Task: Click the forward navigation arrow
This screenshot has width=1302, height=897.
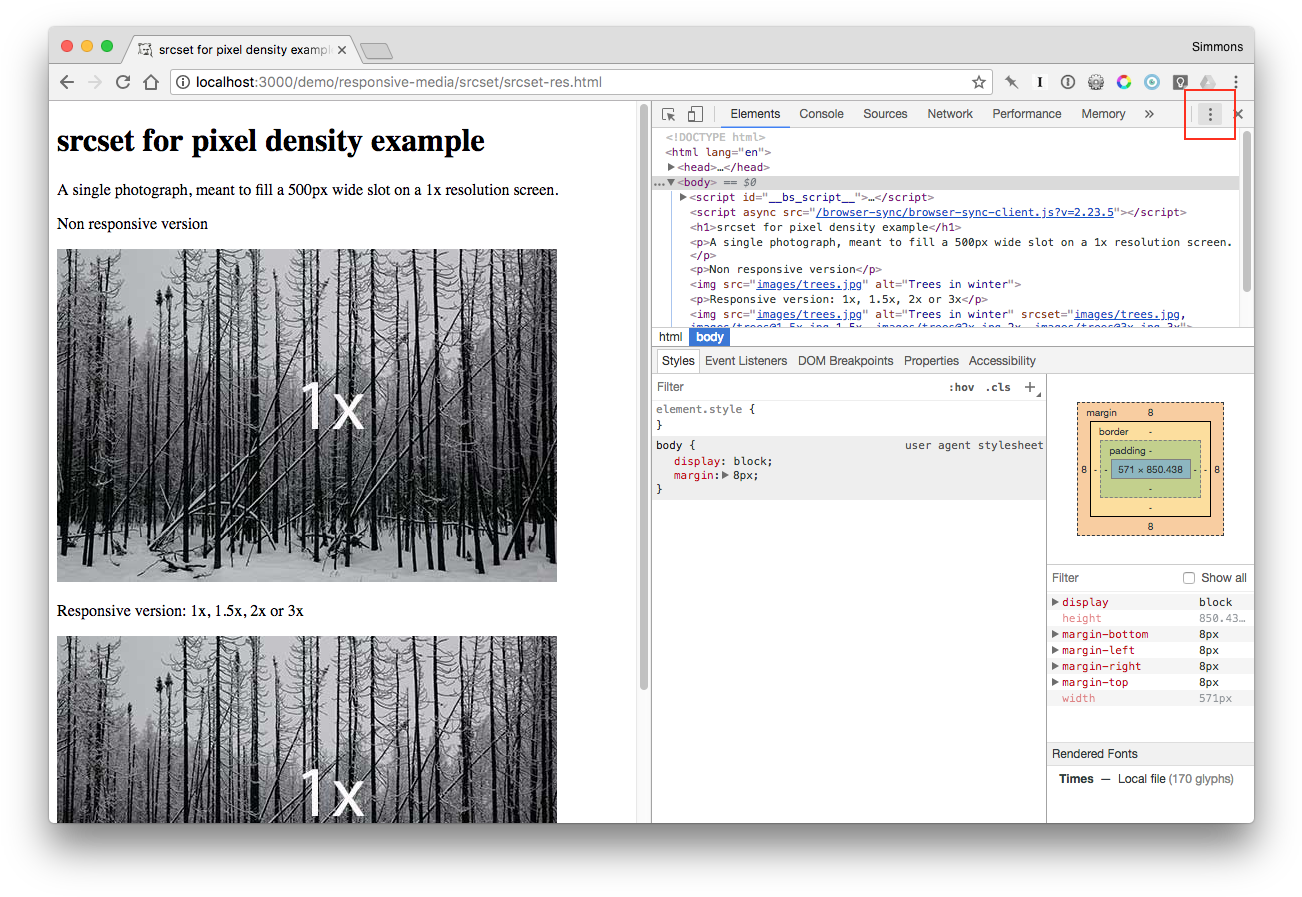Action: (x=95, y=82)
